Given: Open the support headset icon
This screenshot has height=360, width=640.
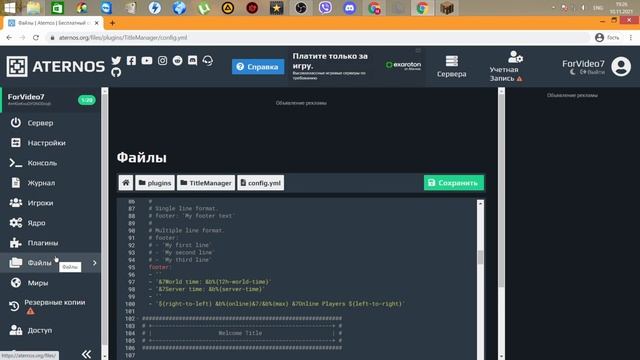Looking at the screenshot, I should (208, 60).
